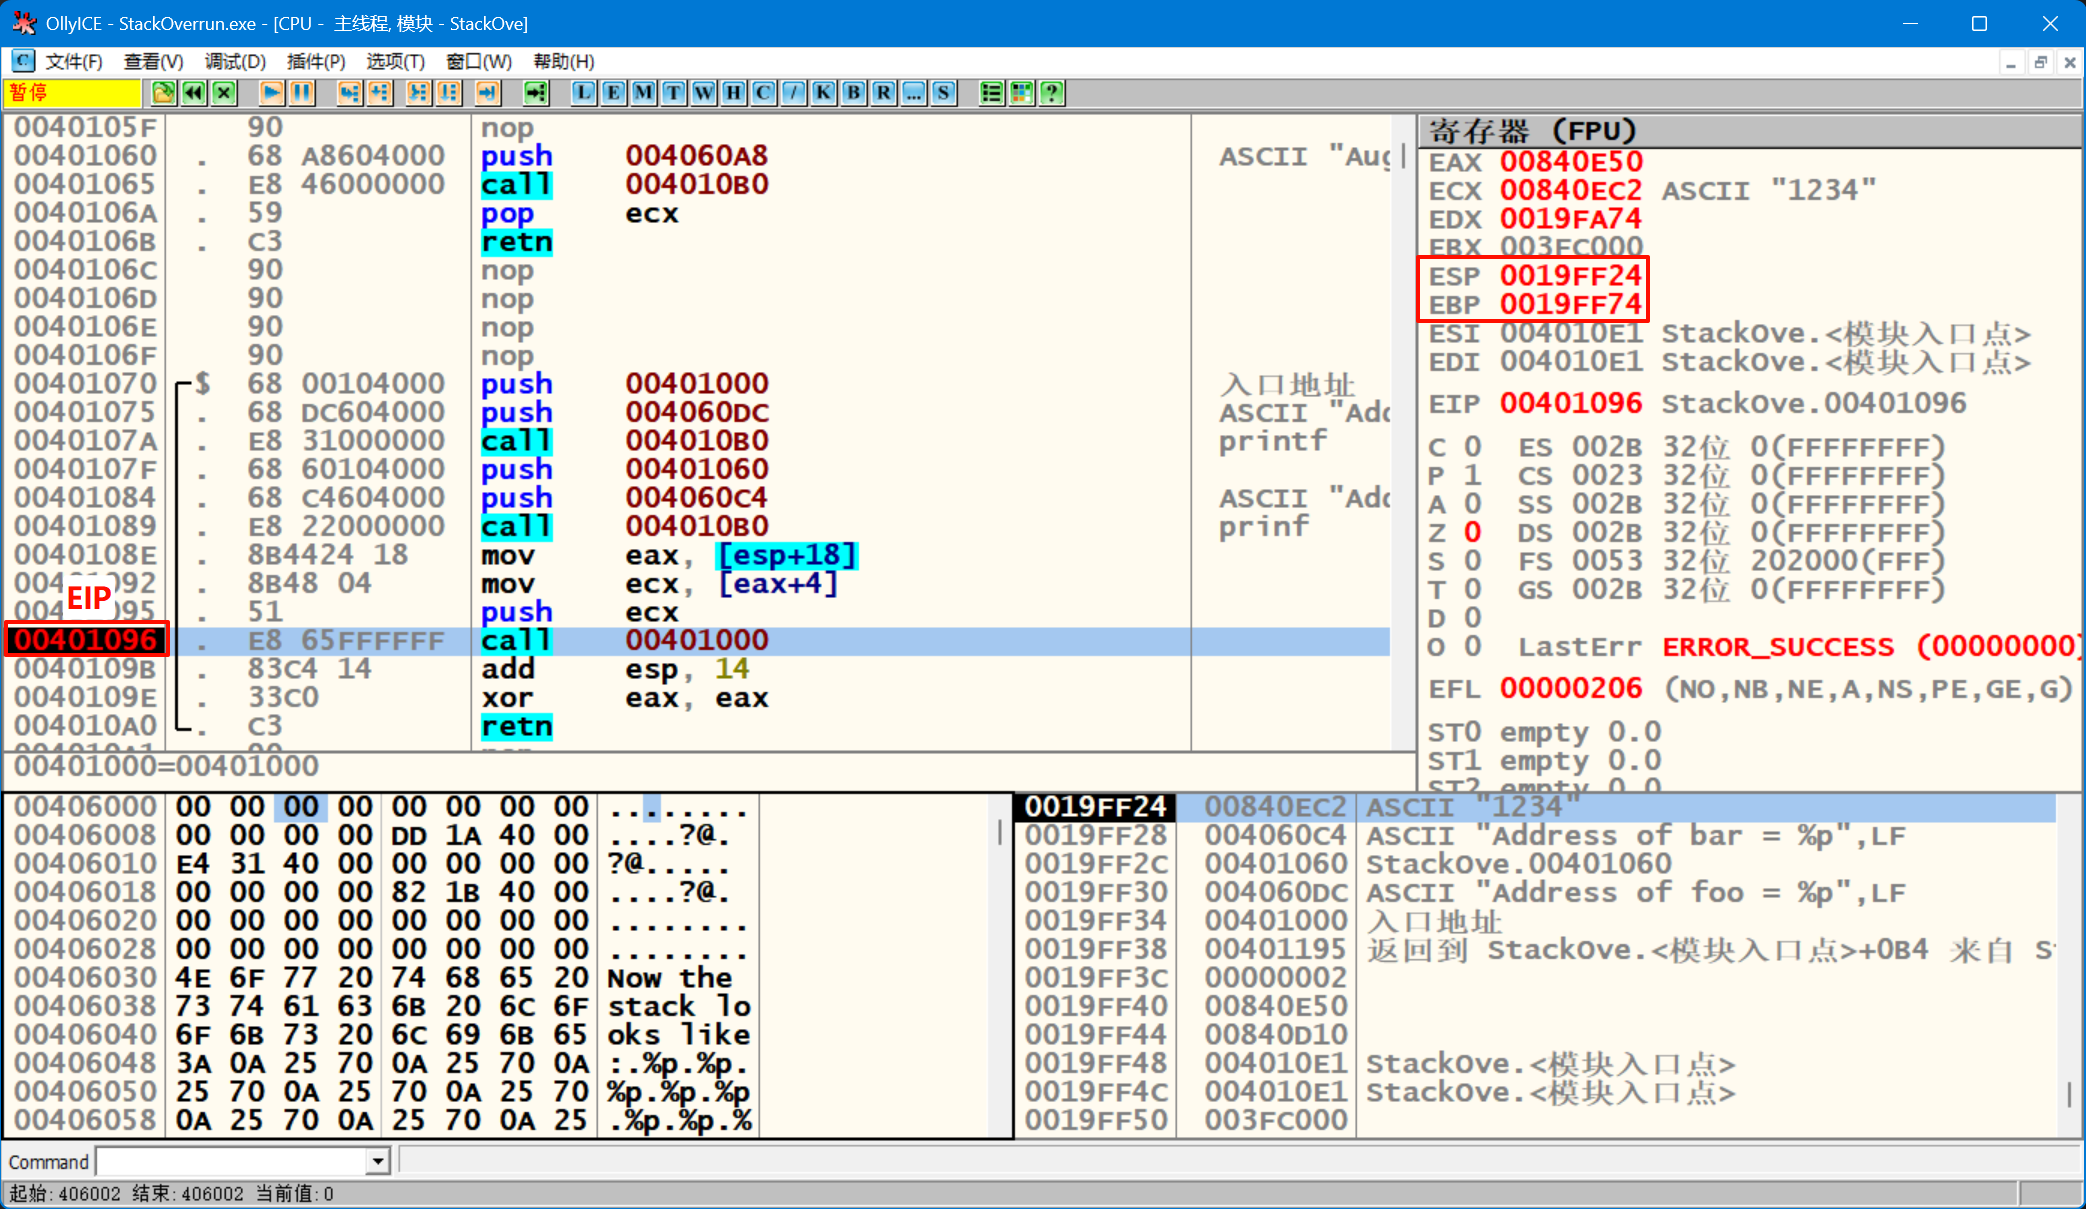Expand the Command box dropdown arrow
This screenshot has width=2086, height=1209.
coord(377,1161)
